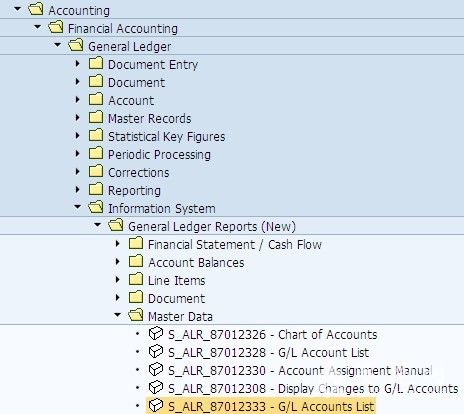Image resolution: width=464 pixels, height=414 pixels.
Task: Expand the Line Items folder arrow
Action: [117, 280]
